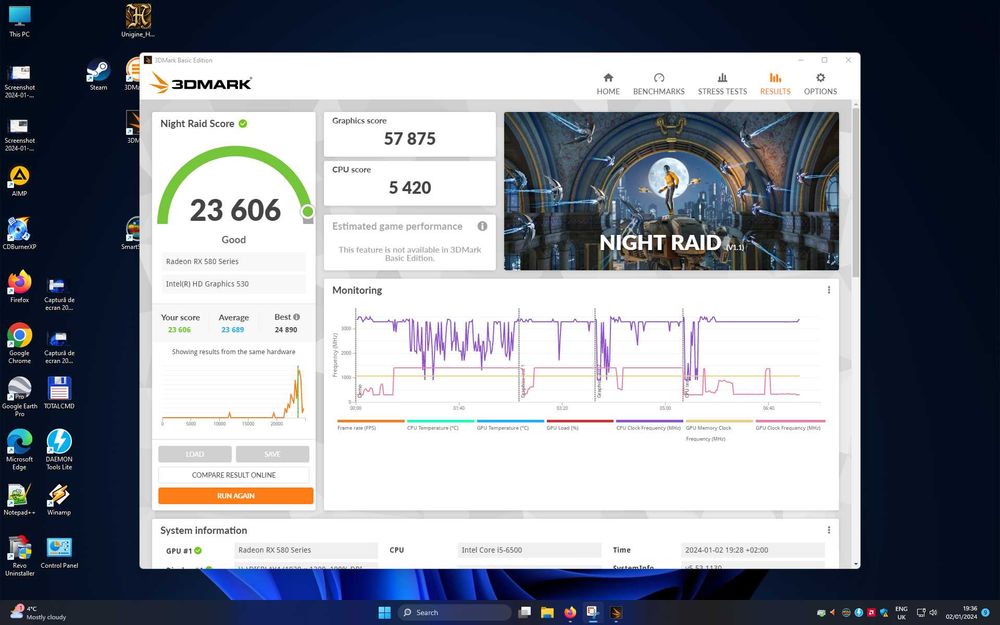Open the weather widget showing Mostly cloudy
Image resolution: width=1000 pixels, height=625 pixels.
40,612
